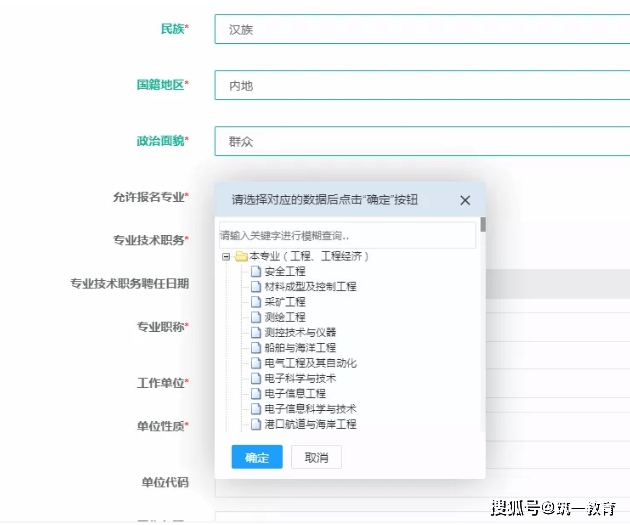Viewport: 630px width, 525px height.
Task: Select 材料成型及控制工程 entry
Action: (x=310, y=287)
